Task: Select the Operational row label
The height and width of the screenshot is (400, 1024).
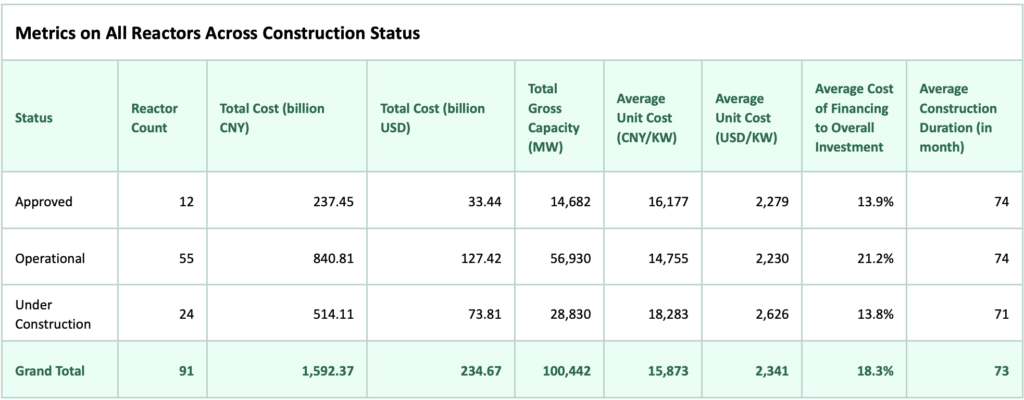Action: [x=50, y=258]
